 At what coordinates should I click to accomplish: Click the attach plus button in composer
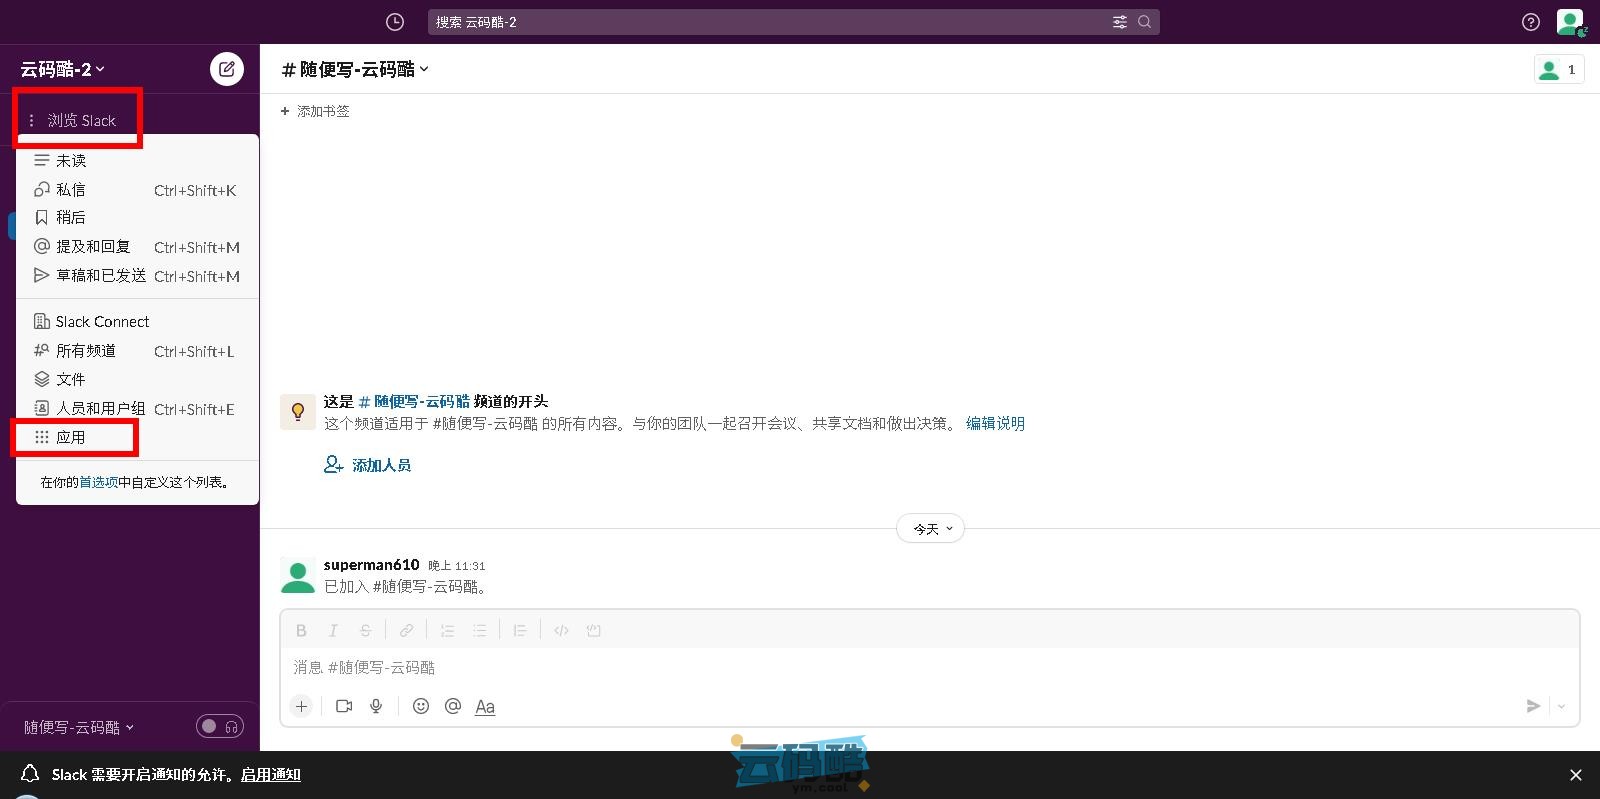click(301, 706)
